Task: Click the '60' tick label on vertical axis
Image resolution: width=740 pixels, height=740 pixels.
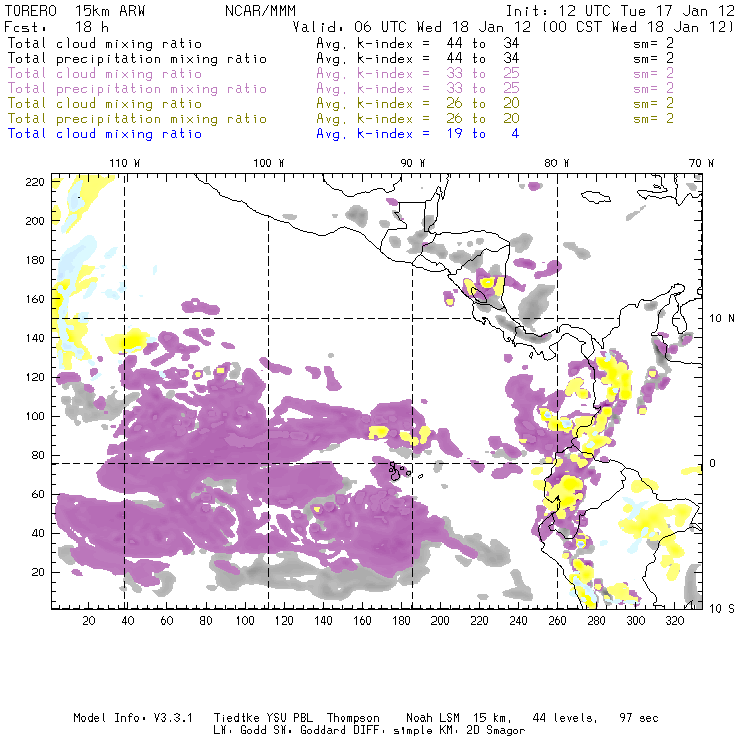Action: click(x=38, y=494)
